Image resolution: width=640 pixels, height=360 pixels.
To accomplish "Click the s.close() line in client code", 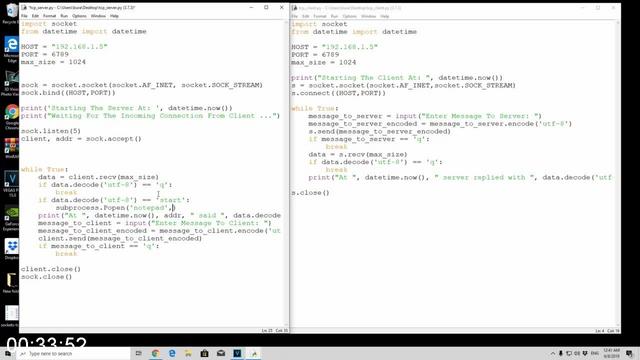I will [x=310, y=193].
